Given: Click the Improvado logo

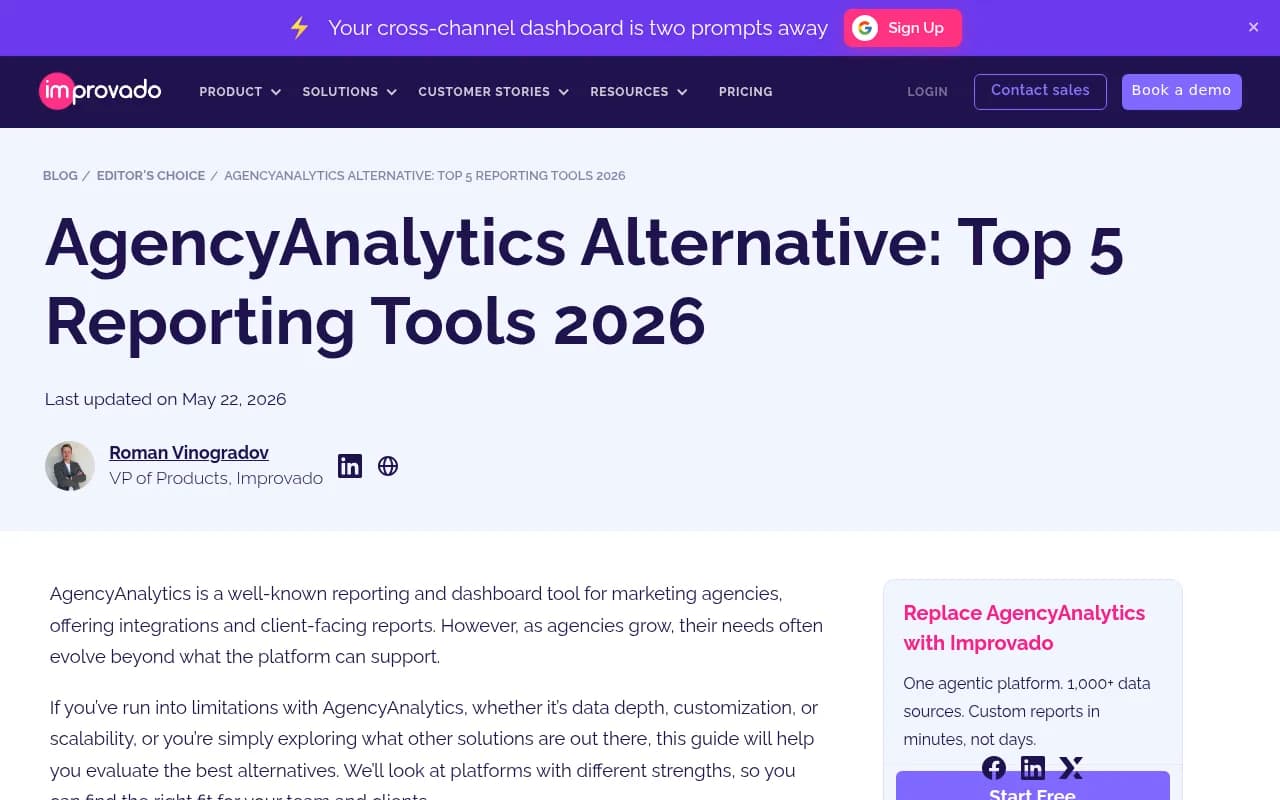Looking at the screenshot, I should 100,91.
